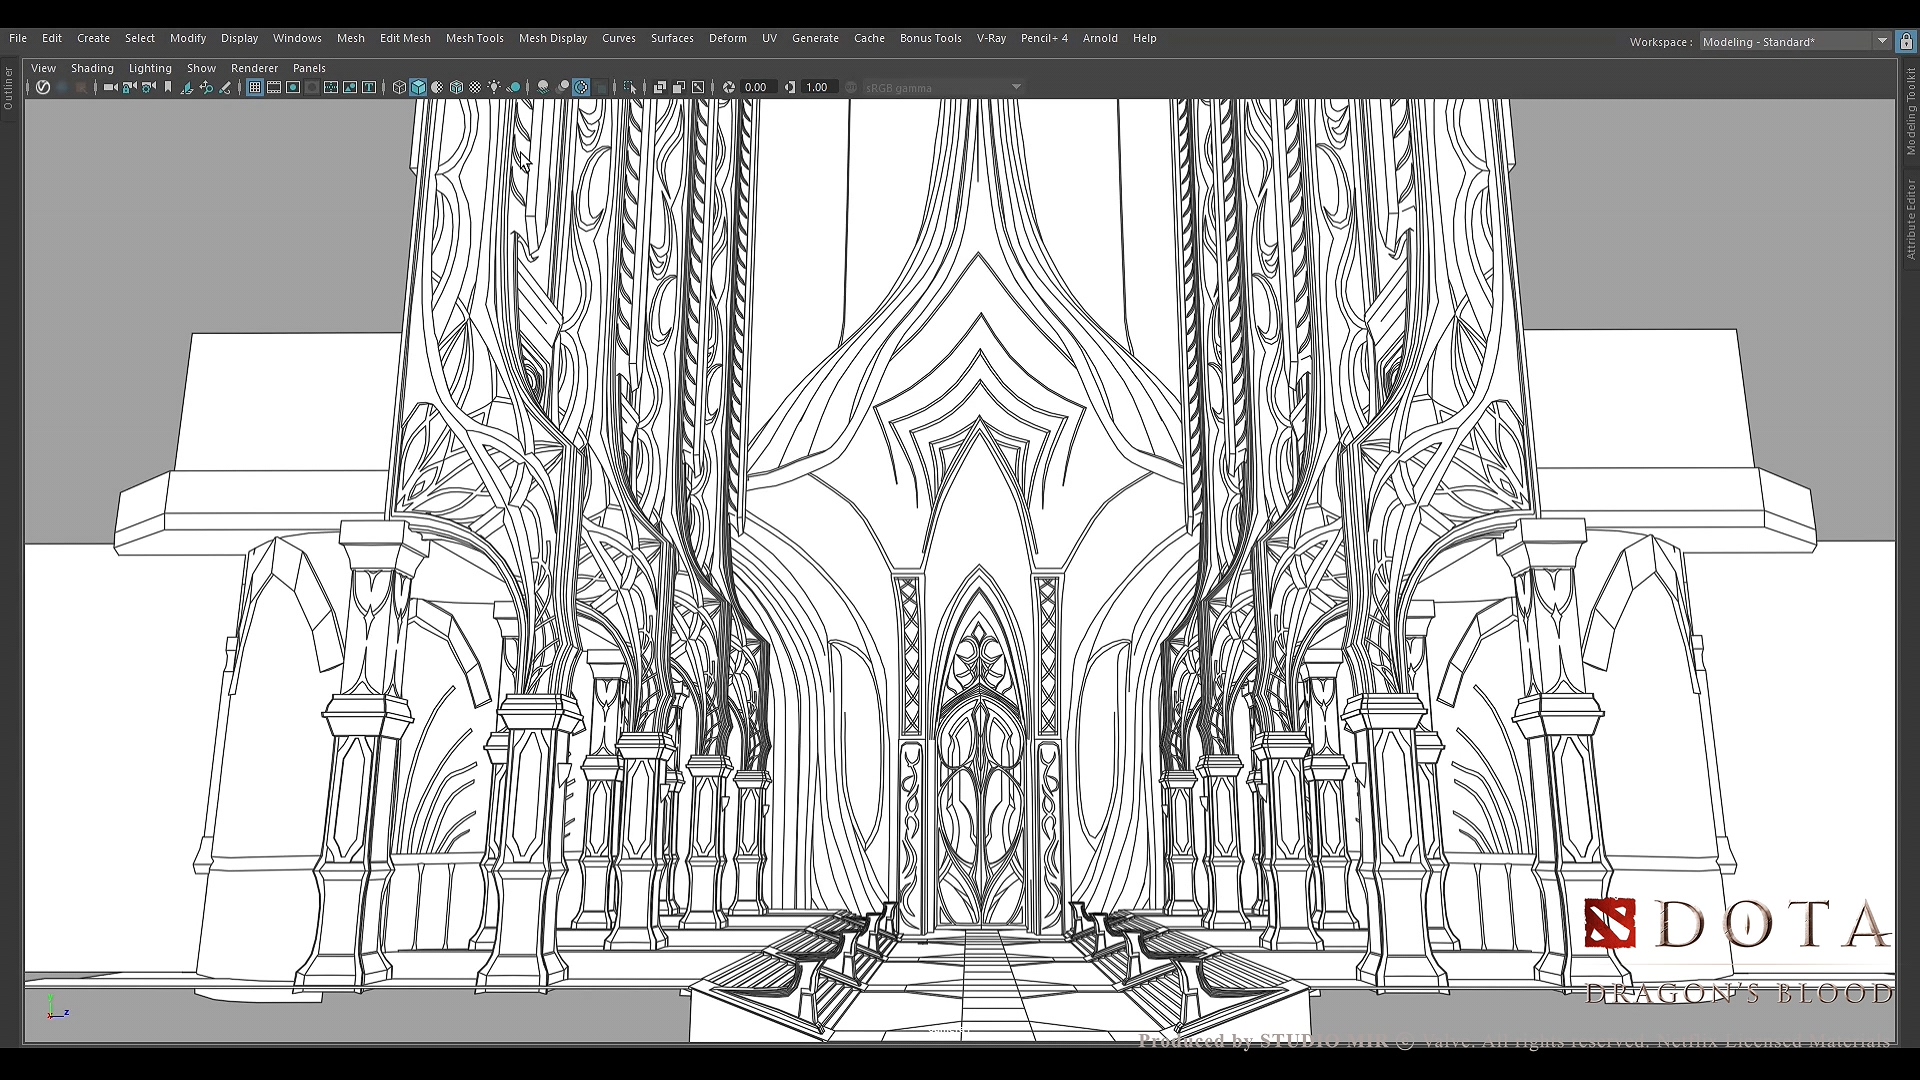
Task: Open the Mesh Display menu
Action: click(x=553, y=38)
